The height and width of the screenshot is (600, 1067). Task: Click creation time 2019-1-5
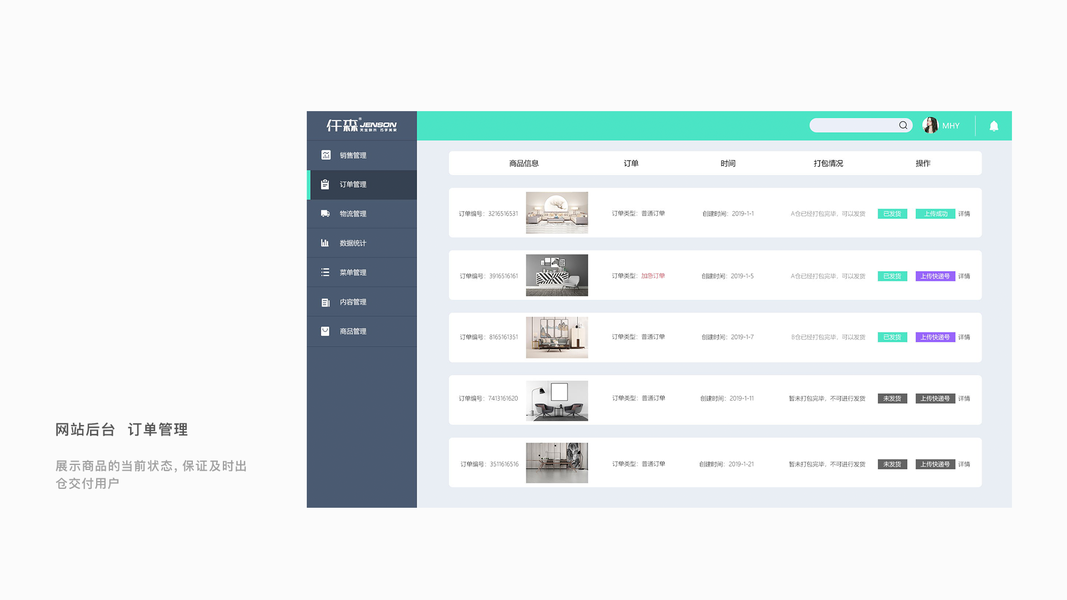(x=742, y=276)
